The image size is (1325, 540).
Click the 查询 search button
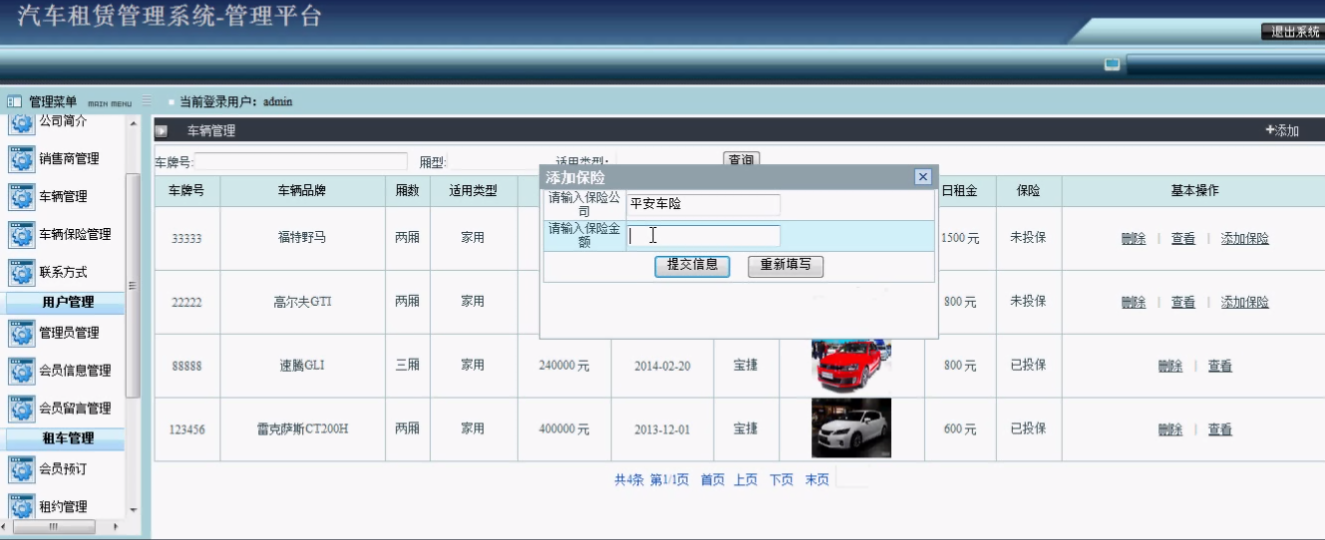(741, 160)
